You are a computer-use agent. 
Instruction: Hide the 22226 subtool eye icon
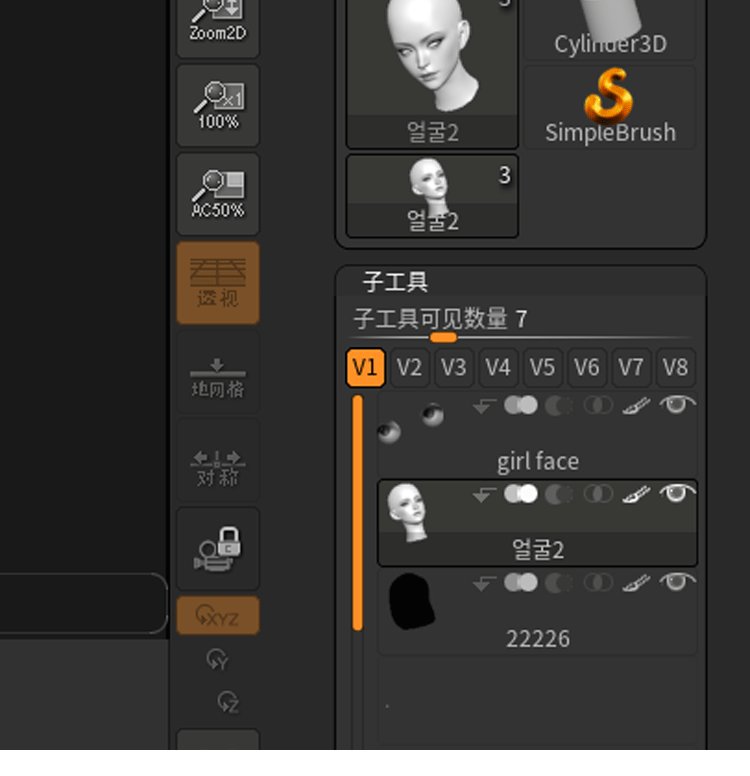click(677, 582)
